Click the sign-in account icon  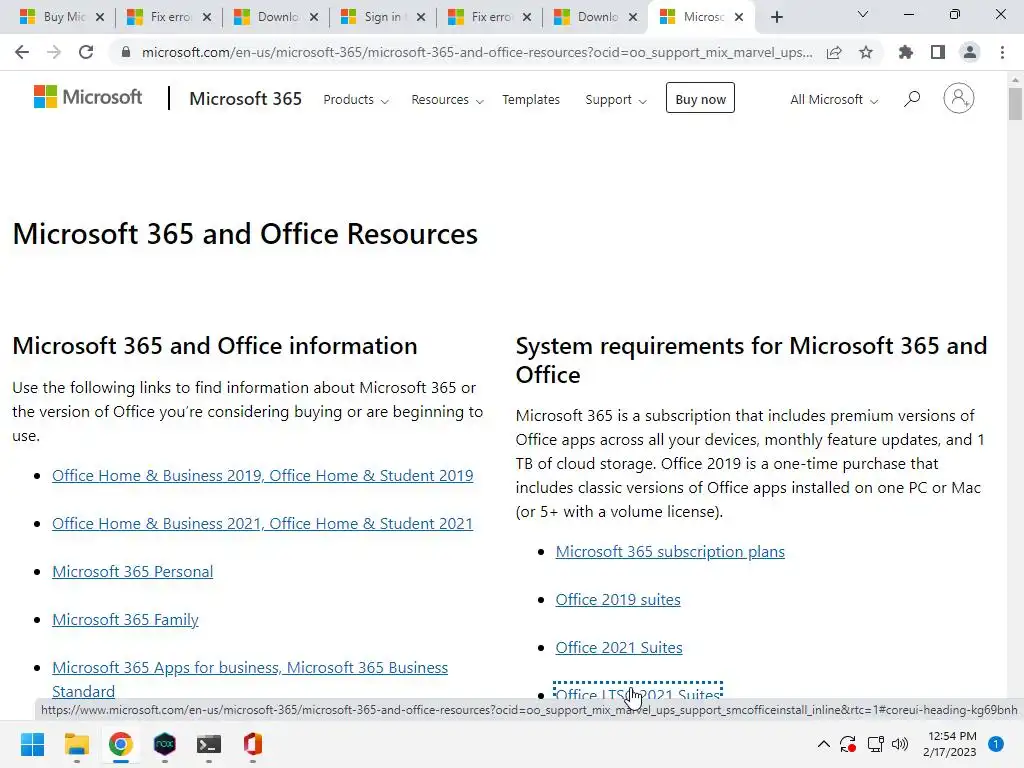[959, 99]
